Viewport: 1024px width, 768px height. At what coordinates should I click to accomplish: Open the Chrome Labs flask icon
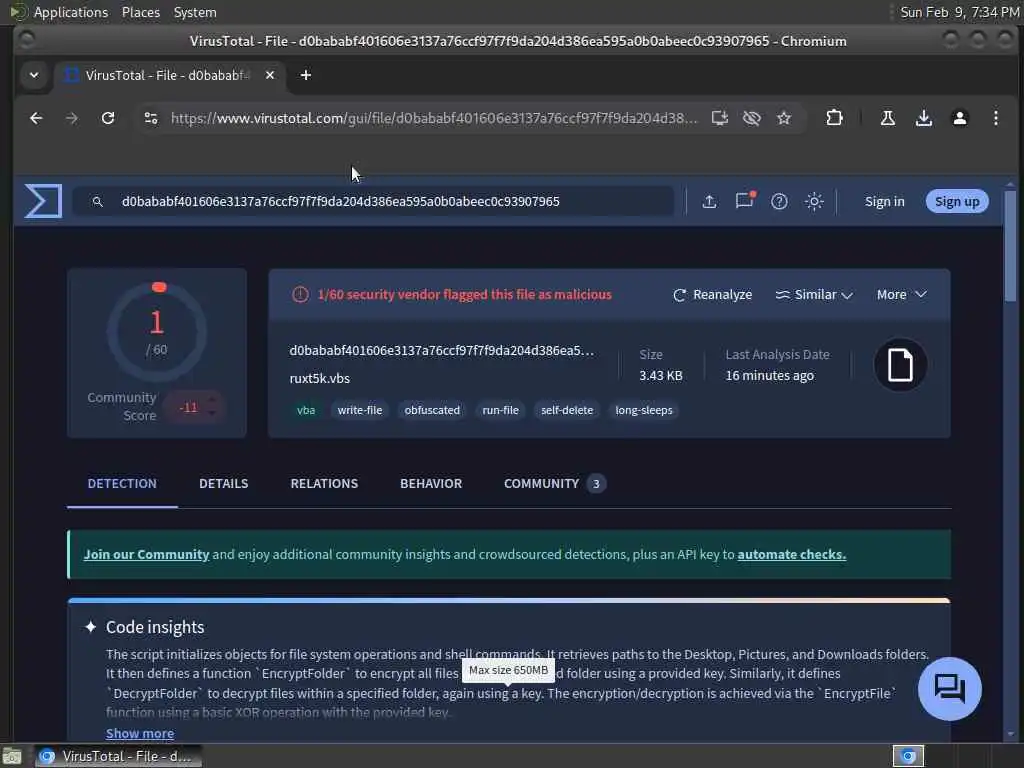(x=888, y=118)
